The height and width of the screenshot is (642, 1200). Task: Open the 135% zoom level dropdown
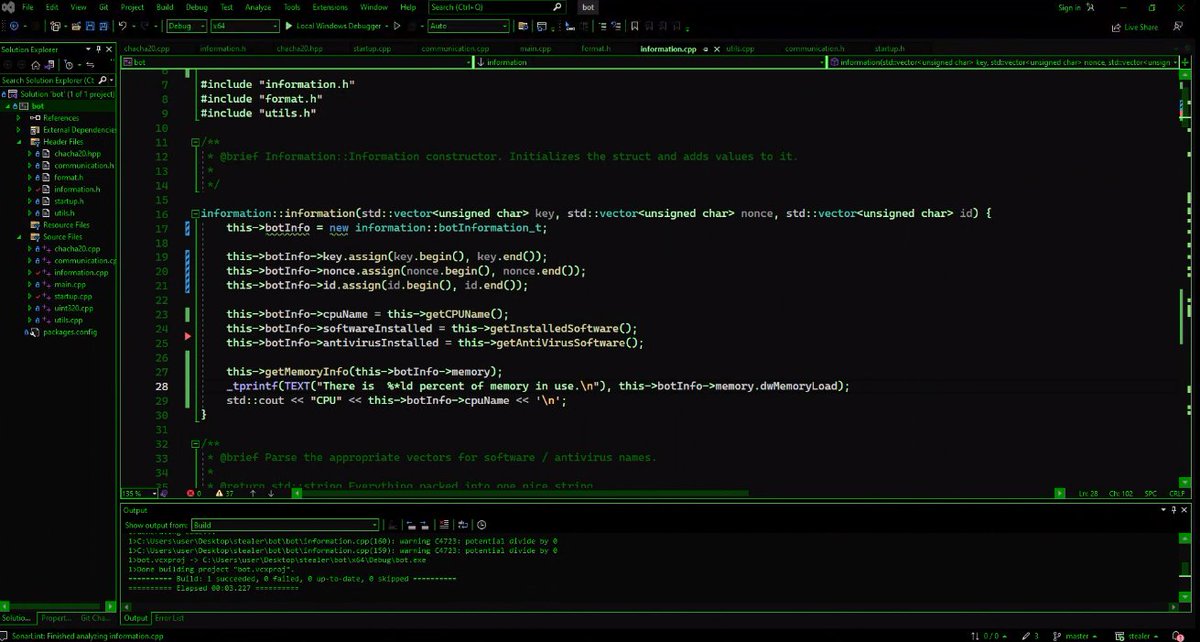137,493
